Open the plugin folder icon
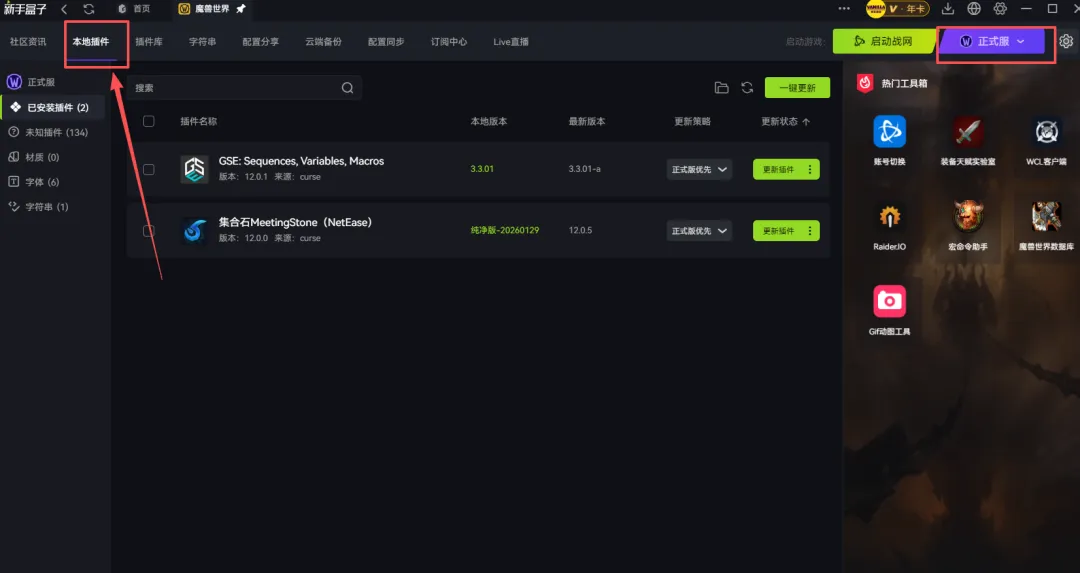This screenshot has width=1080, height=573. click(x=721, y=87)
